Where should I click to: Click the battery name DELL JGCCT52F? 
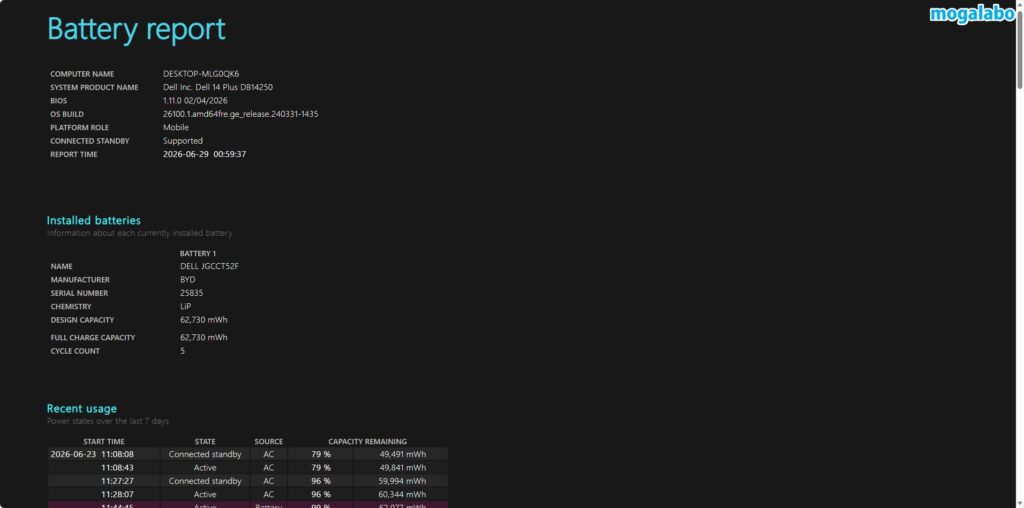click(x=209, y=266)
